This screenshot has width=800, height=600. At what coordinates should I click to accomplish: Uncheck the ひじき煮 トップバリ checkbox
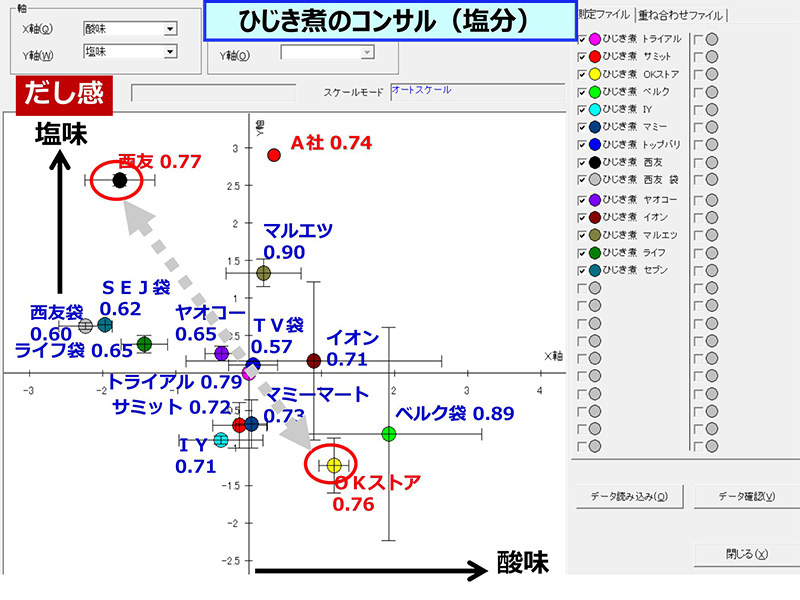tap(582, 145)
